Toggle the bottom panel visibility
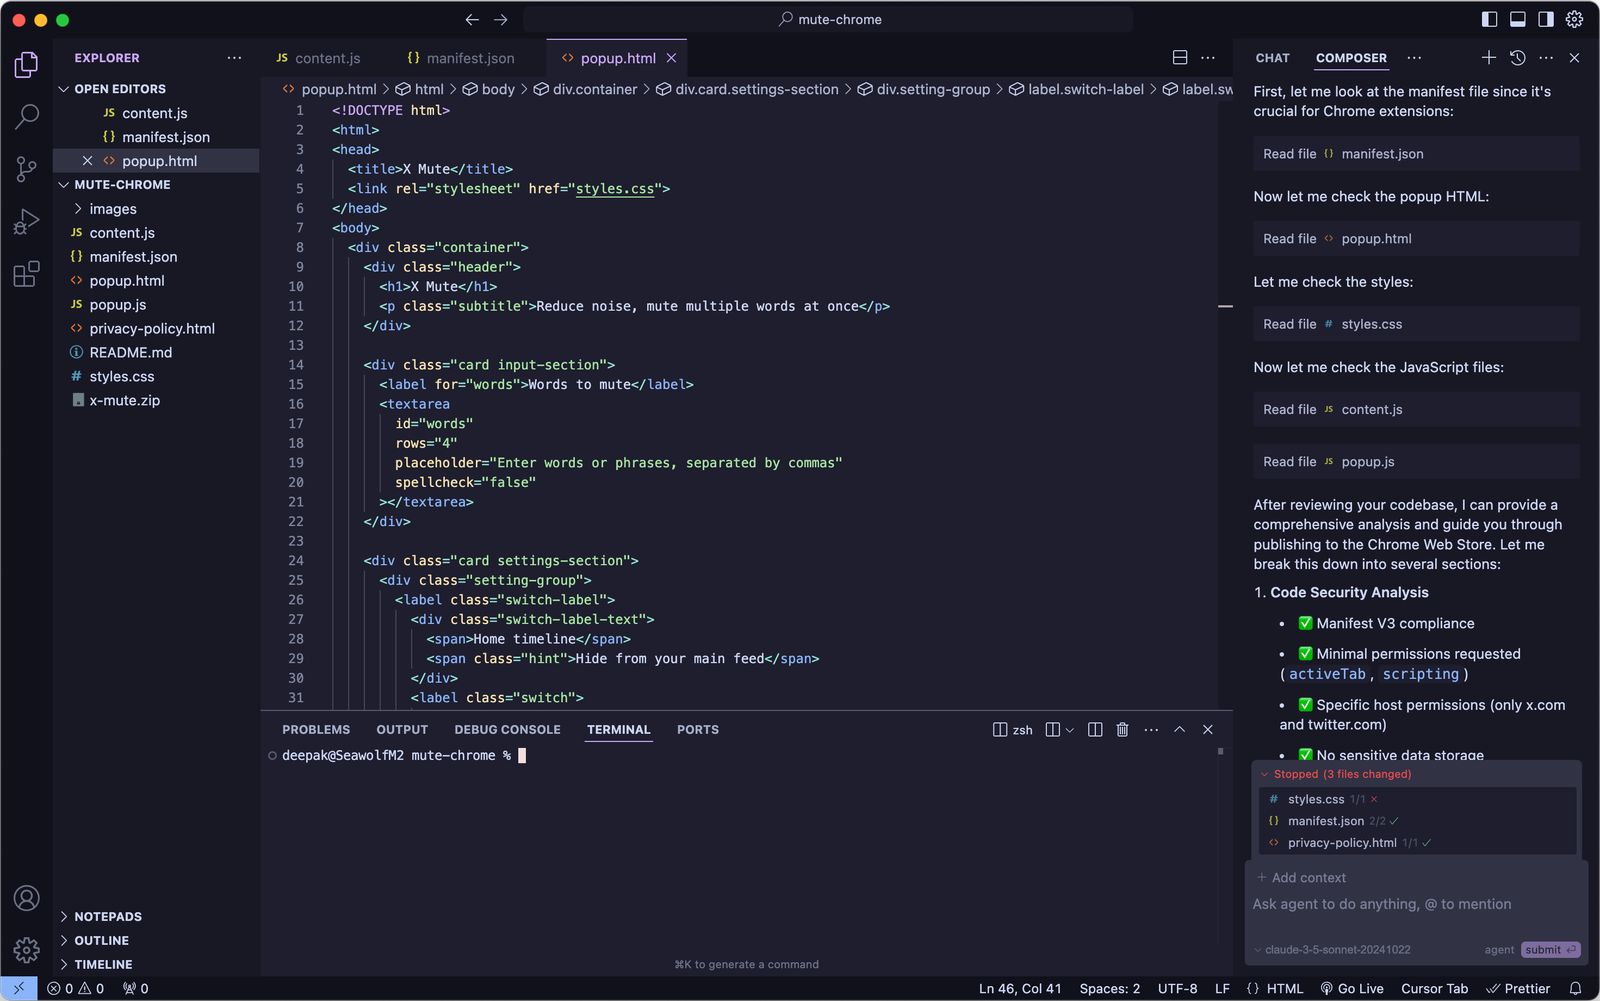Viewport: 1600px width, 1001px height. click(x=1518, y=19)
